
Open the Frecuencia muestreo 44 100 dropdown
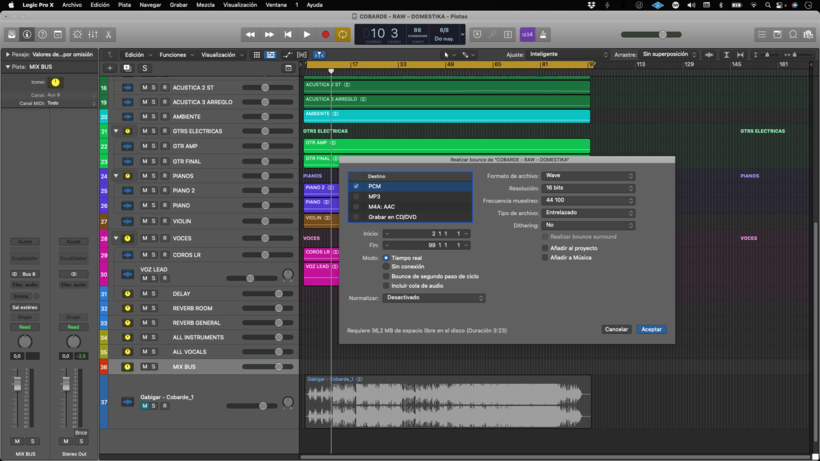click(588, 200)
